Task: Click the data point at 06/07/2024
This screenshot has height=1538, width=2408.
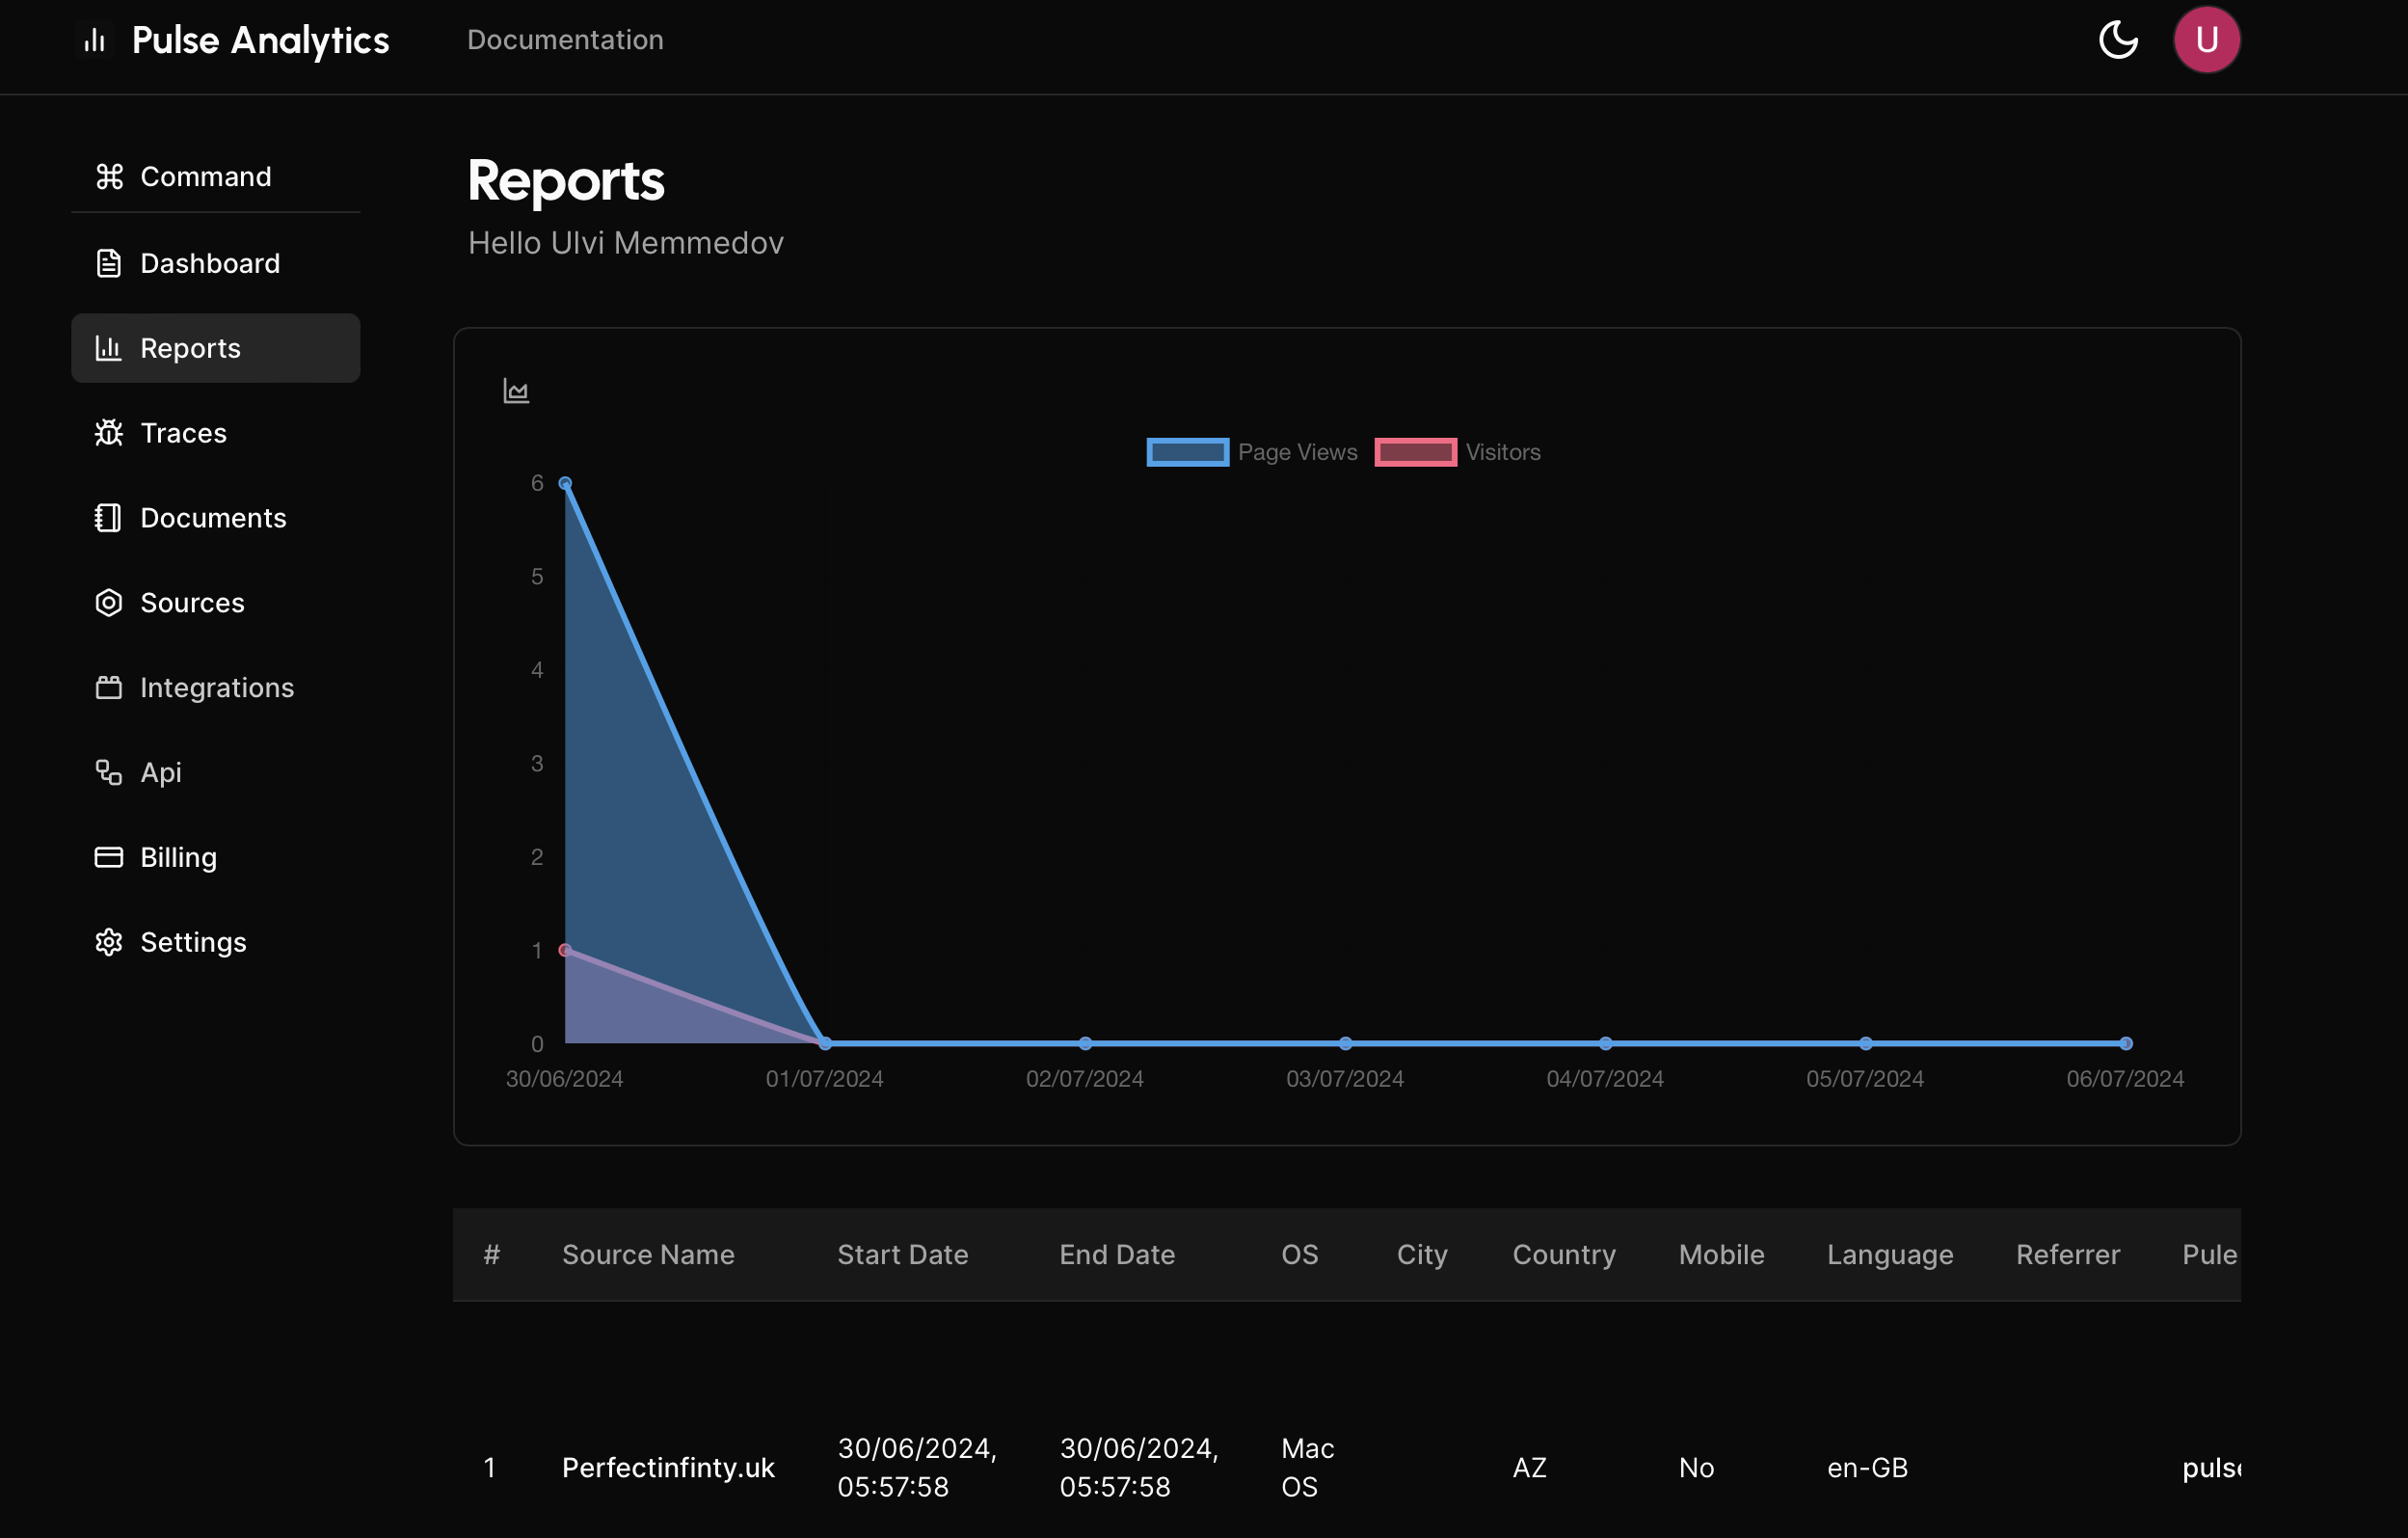Action: point(2126,1043)
